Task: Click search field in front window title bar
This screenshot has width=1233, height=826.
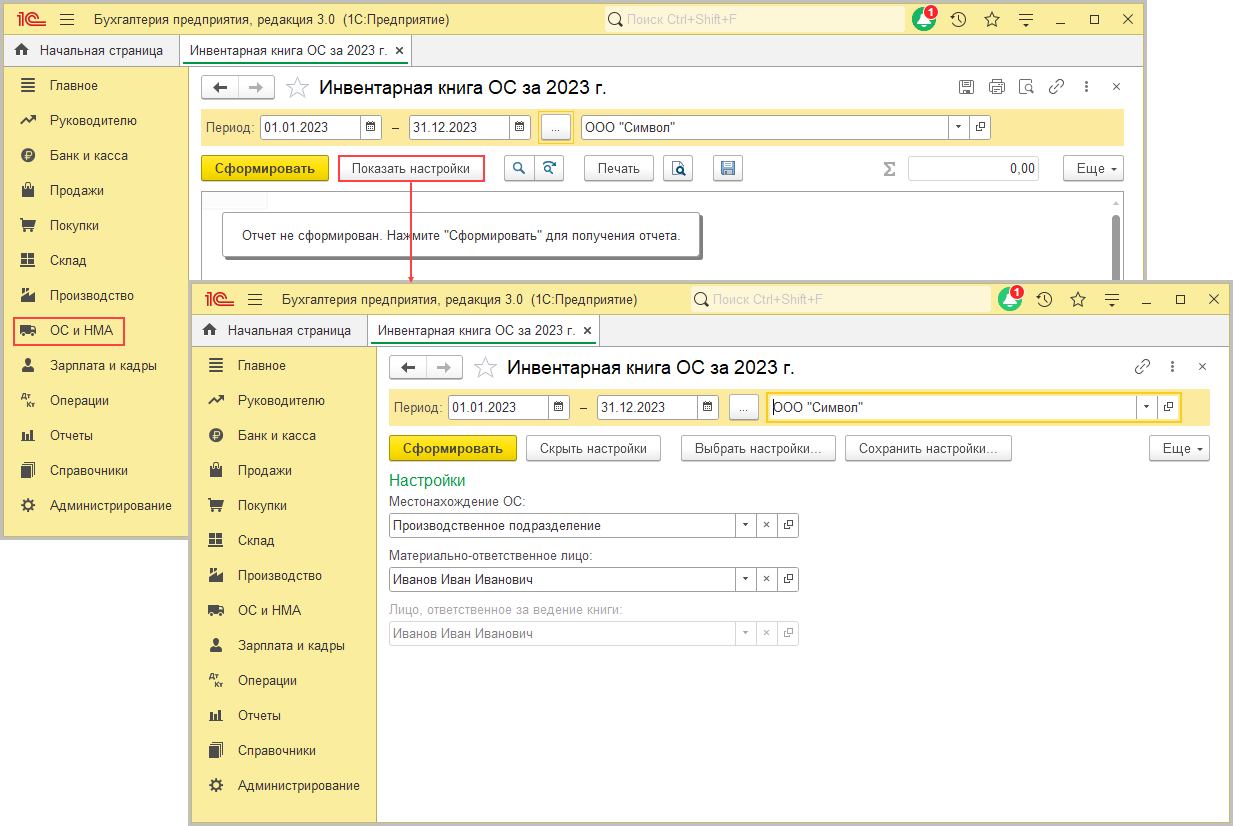Action: [x=839, y=299]
